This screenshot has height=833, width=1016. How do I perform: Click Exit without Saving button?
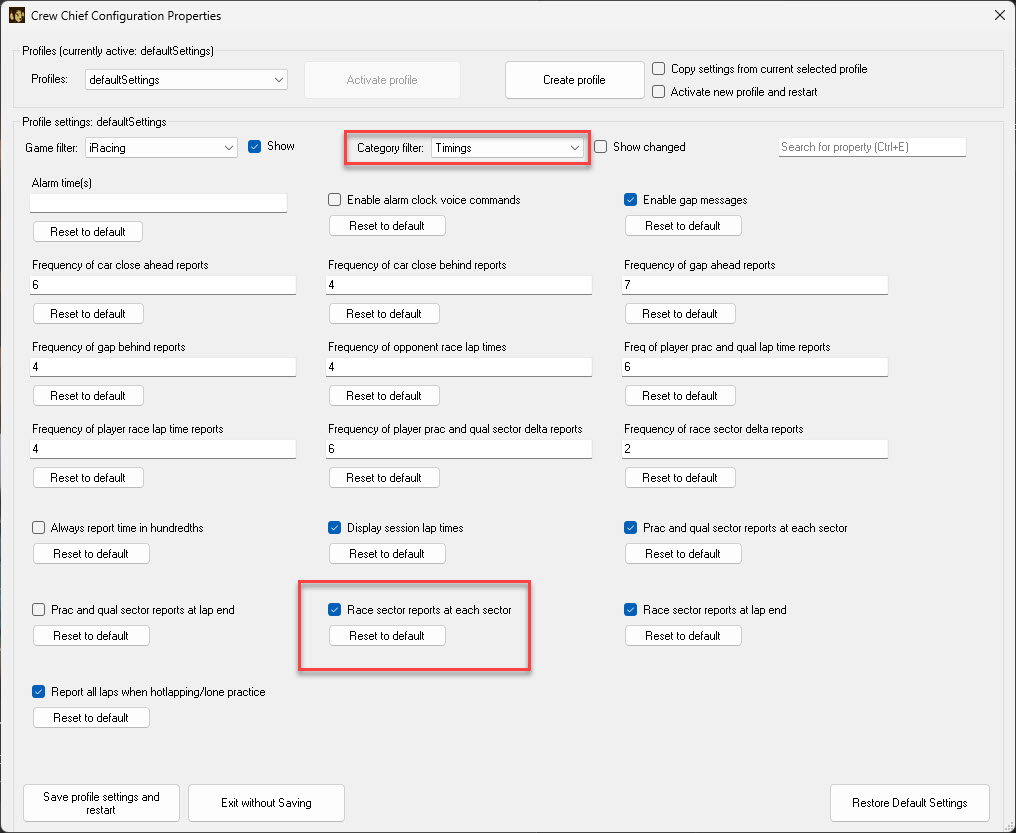click(266, 803)
